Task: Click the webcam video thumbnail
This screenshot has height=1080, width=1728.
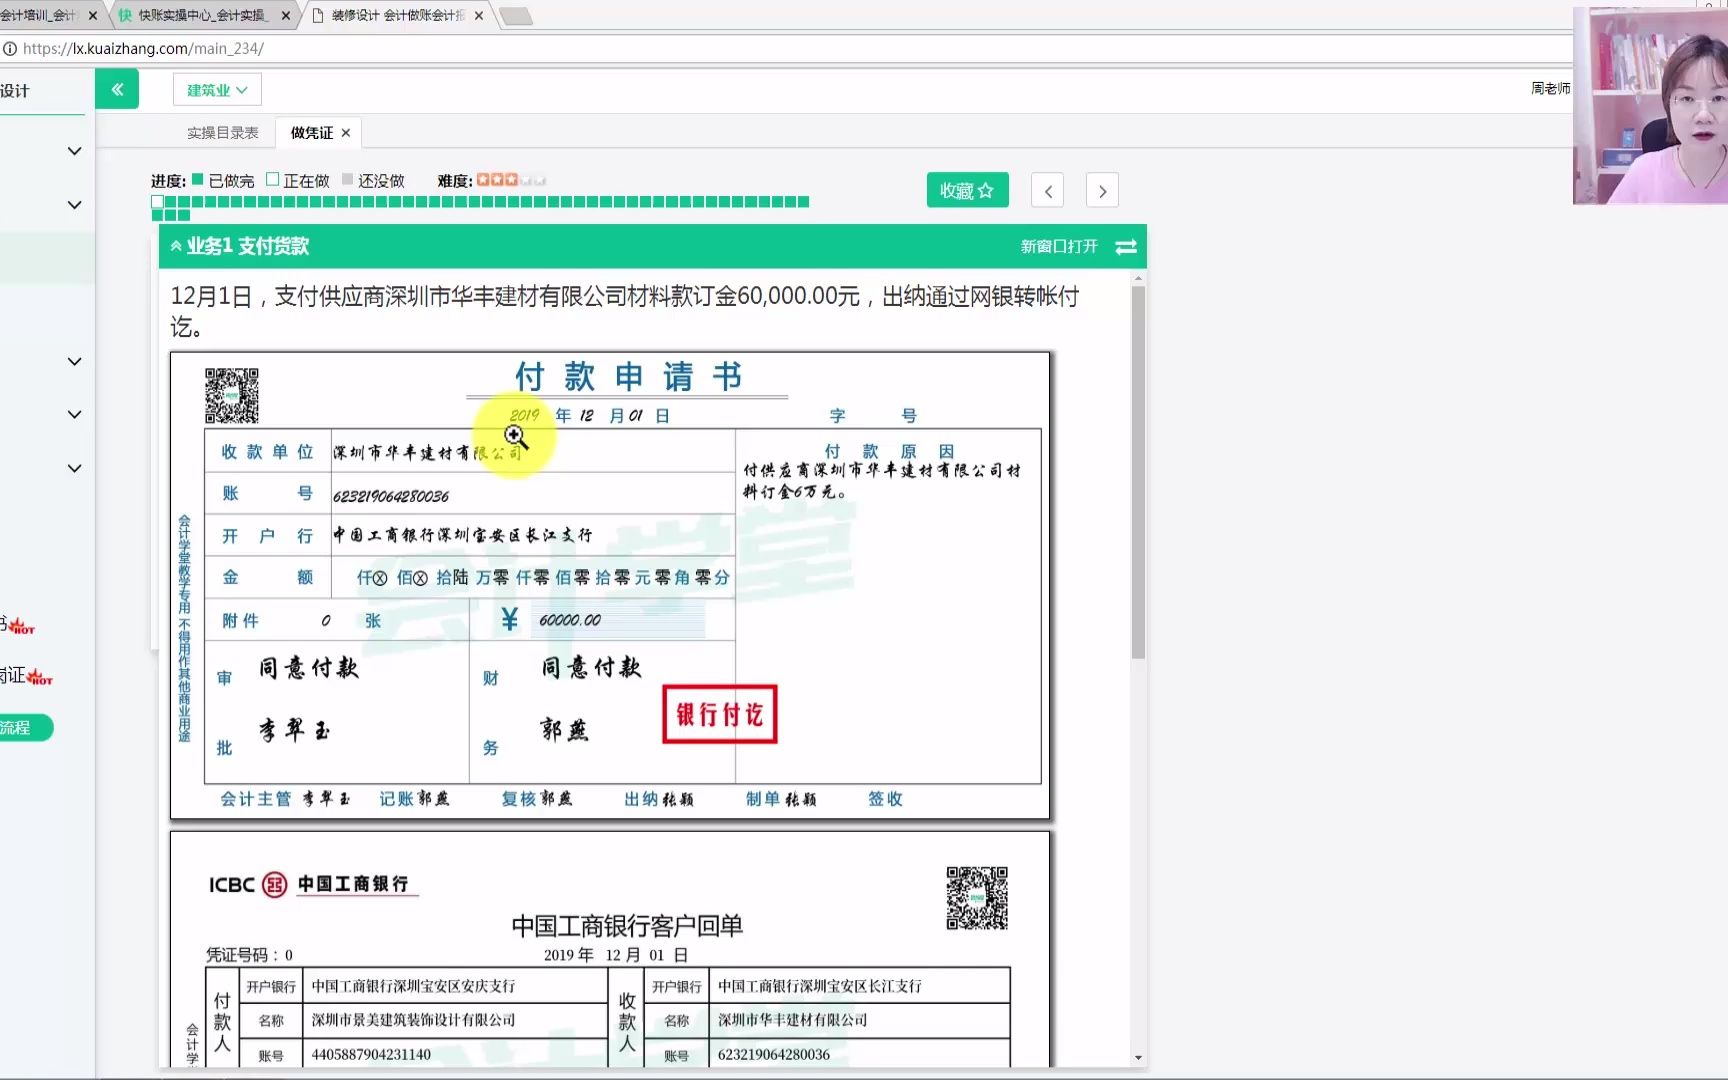Action: pos(1650,106)
